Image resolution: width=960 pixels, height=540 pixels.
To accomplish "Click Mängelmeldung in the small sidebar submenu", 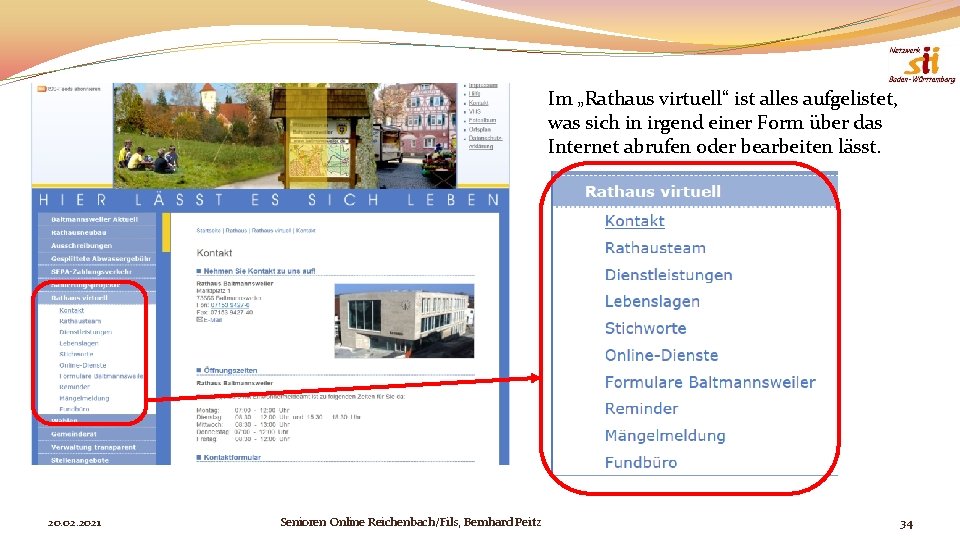I will pyautogui.click(x=84, y=398).
